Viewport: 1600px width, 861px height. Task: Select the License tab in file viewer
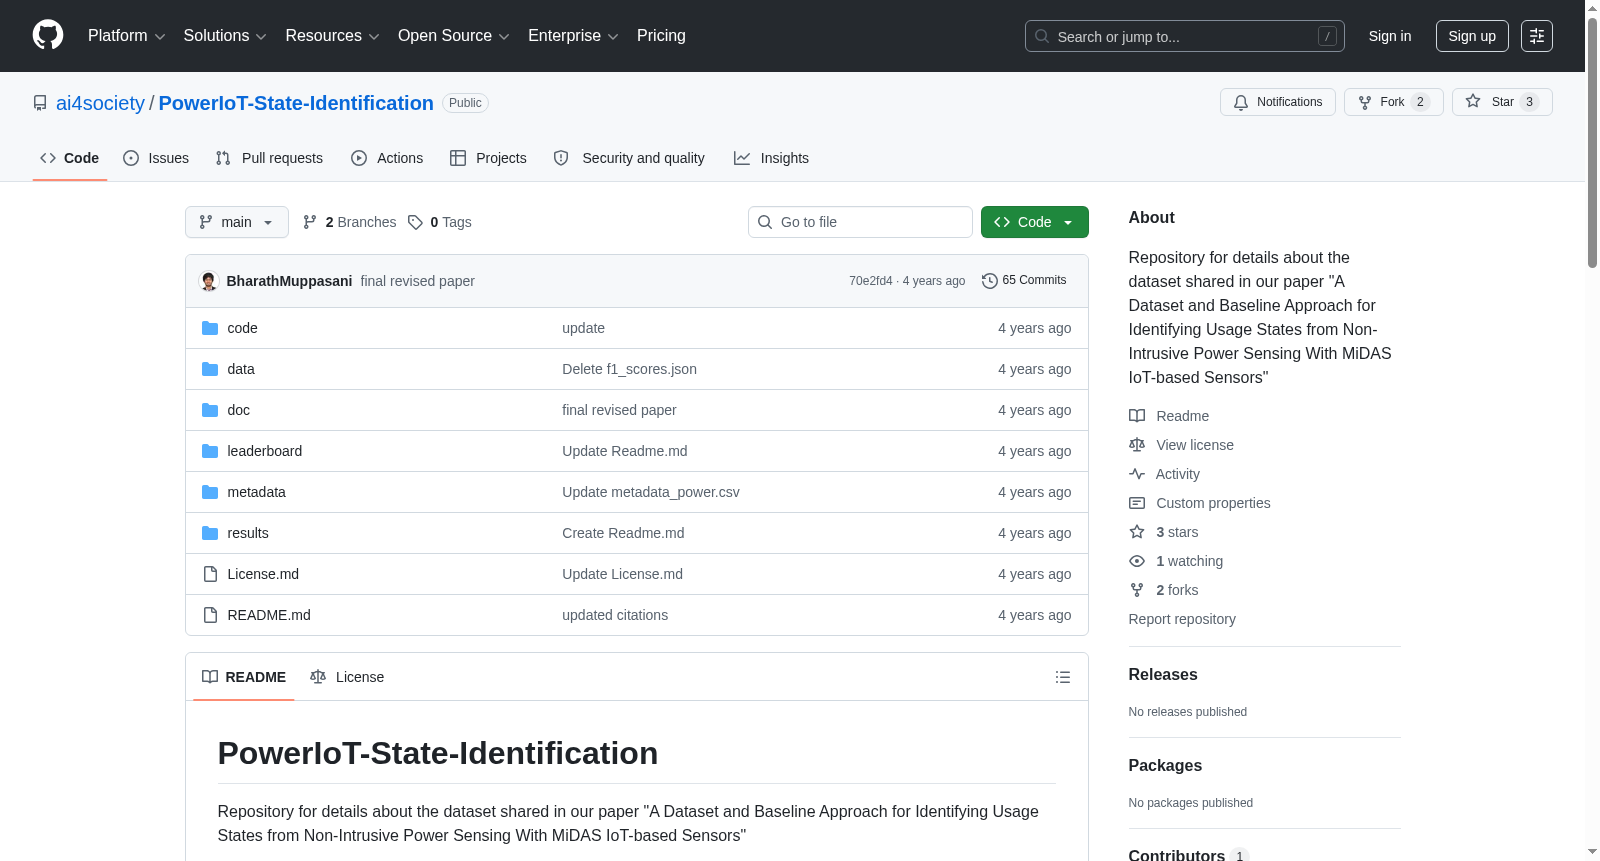click(347, 677)
